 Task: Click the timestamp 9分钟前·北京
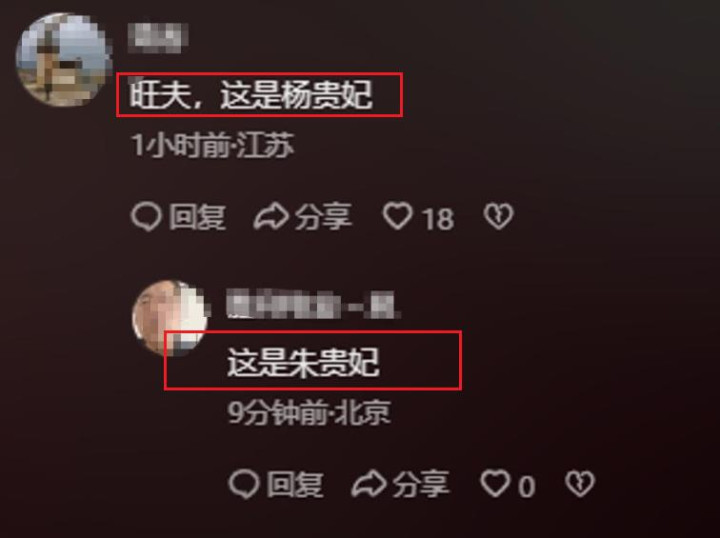(x=309, y=413)
